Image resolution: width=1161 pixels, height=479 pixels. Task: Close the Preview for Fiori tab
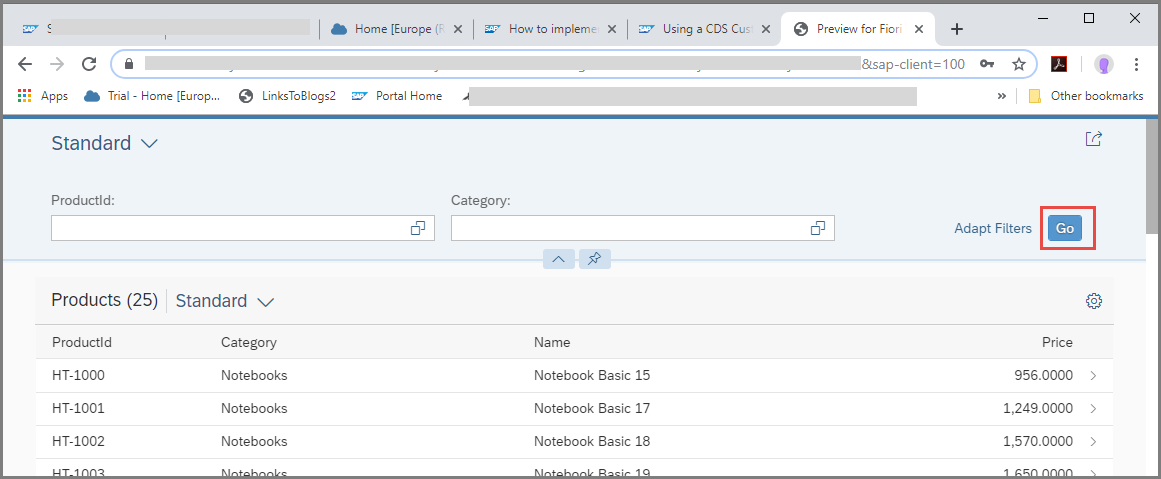tap(919, 29)
